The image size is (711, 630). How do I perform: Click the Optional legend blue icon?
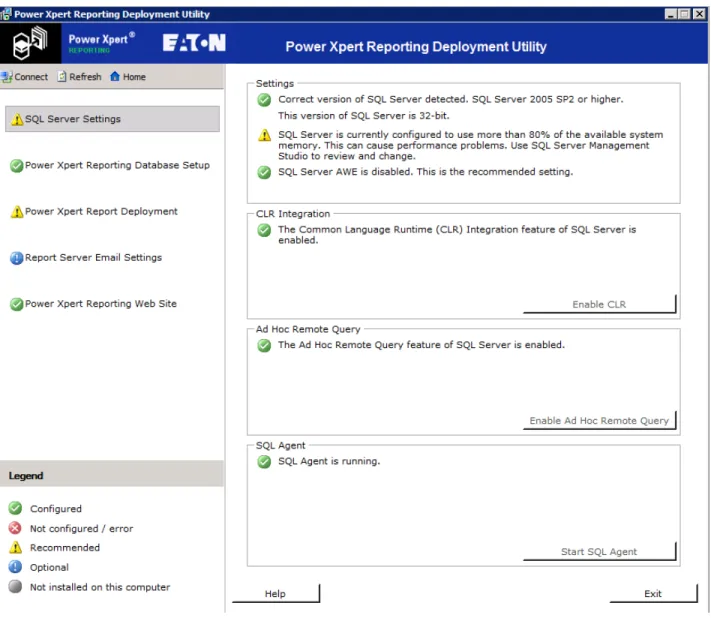click(x=15, y=567)
